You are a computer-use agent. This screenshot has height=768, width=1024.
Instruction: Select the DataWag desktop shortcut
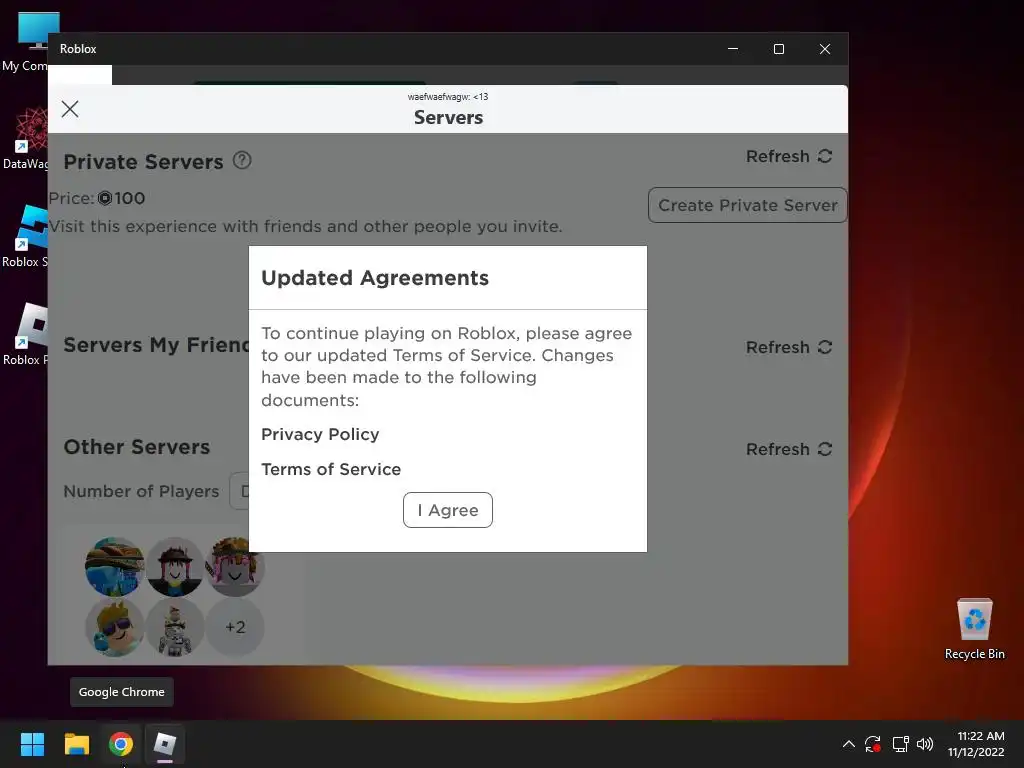click(x=25, y=139)
